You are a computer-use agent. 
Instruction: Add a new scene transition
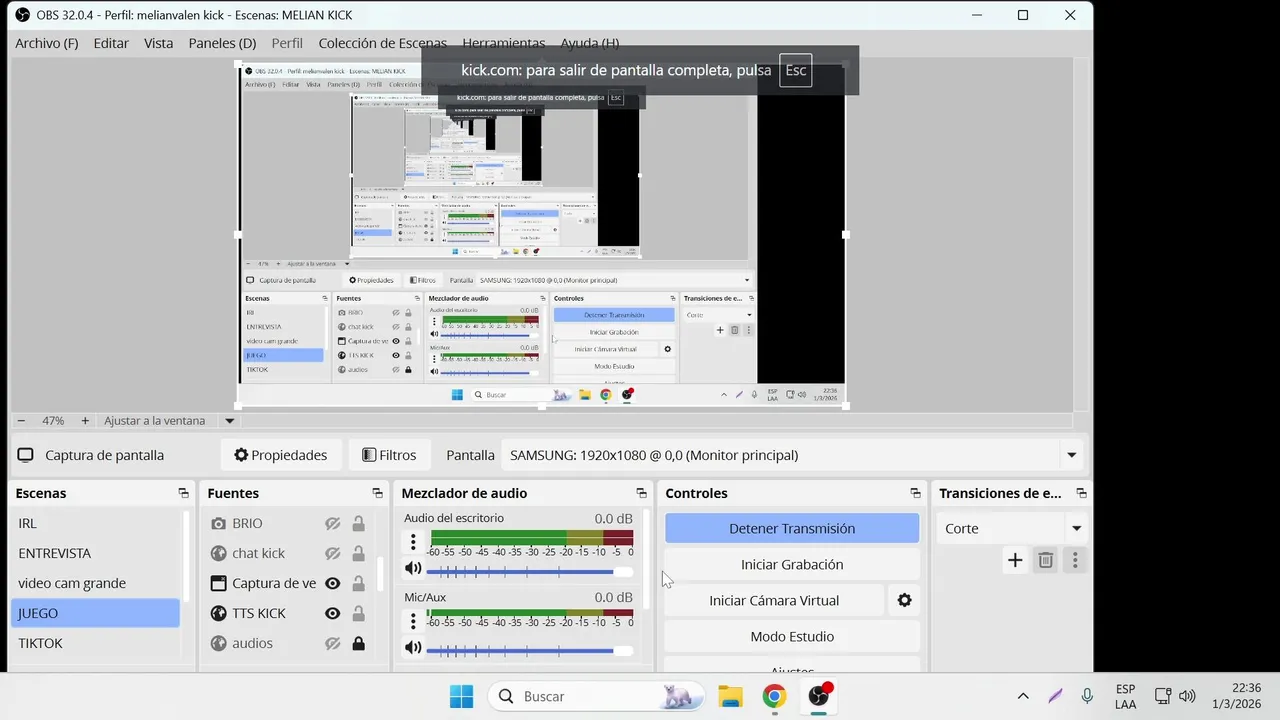[x=1015, y=560]
